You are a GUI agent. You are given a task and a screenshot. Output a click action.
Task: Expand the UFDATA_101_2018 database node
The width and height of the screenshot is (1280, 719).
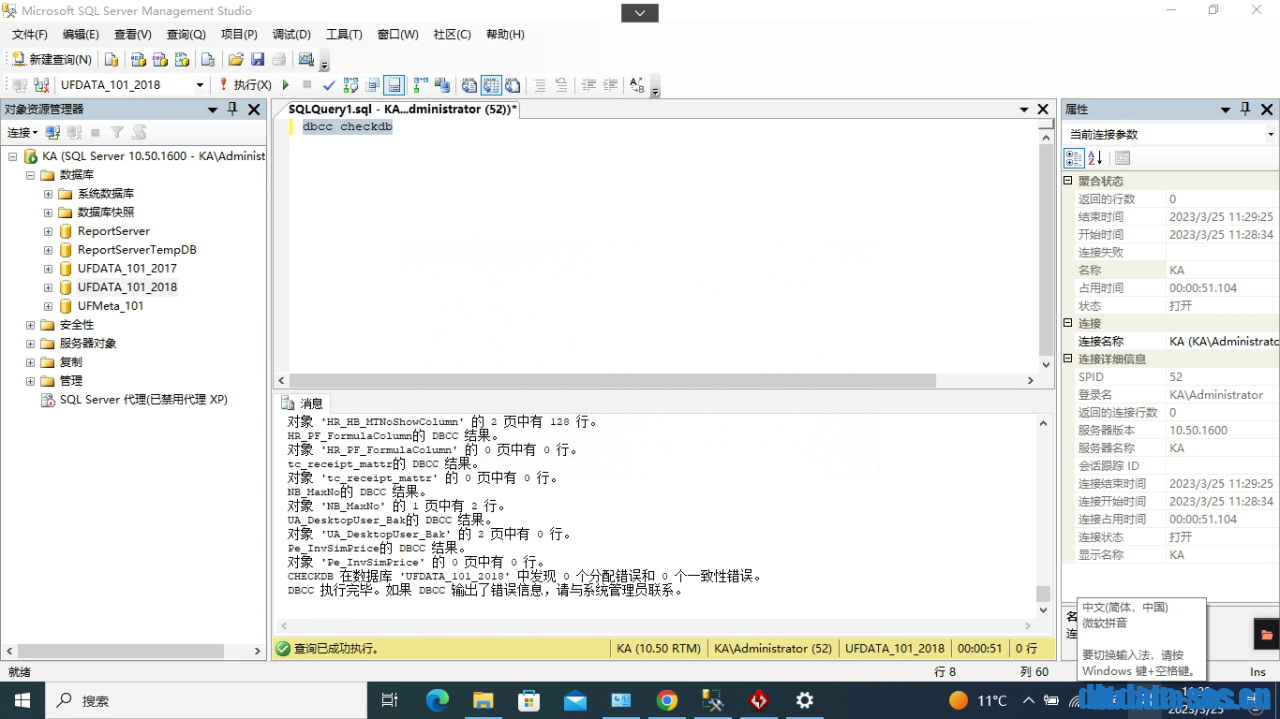tap(47, 287)
